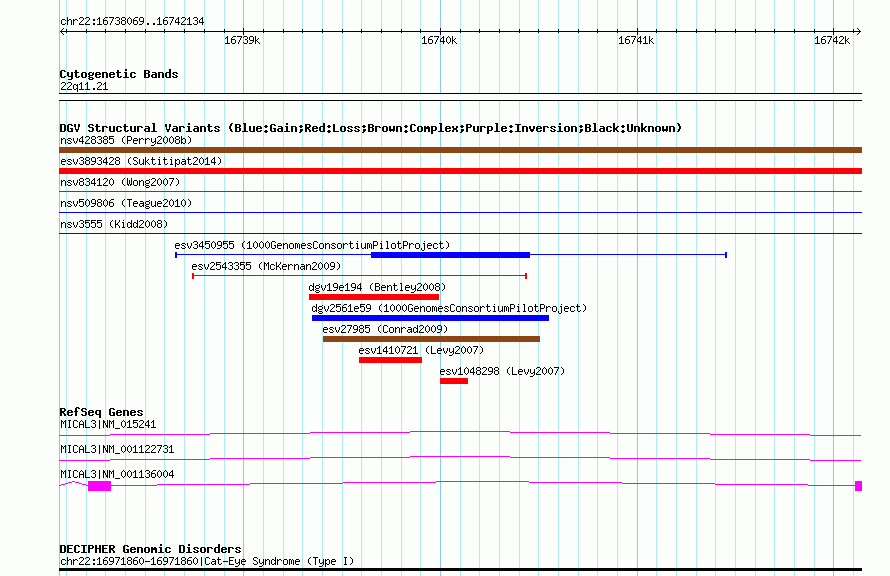Viewport: 890px width, 576px height.
Task: Open MICAL3|NM_001122731 transcript label
Action: click(117, 449)
